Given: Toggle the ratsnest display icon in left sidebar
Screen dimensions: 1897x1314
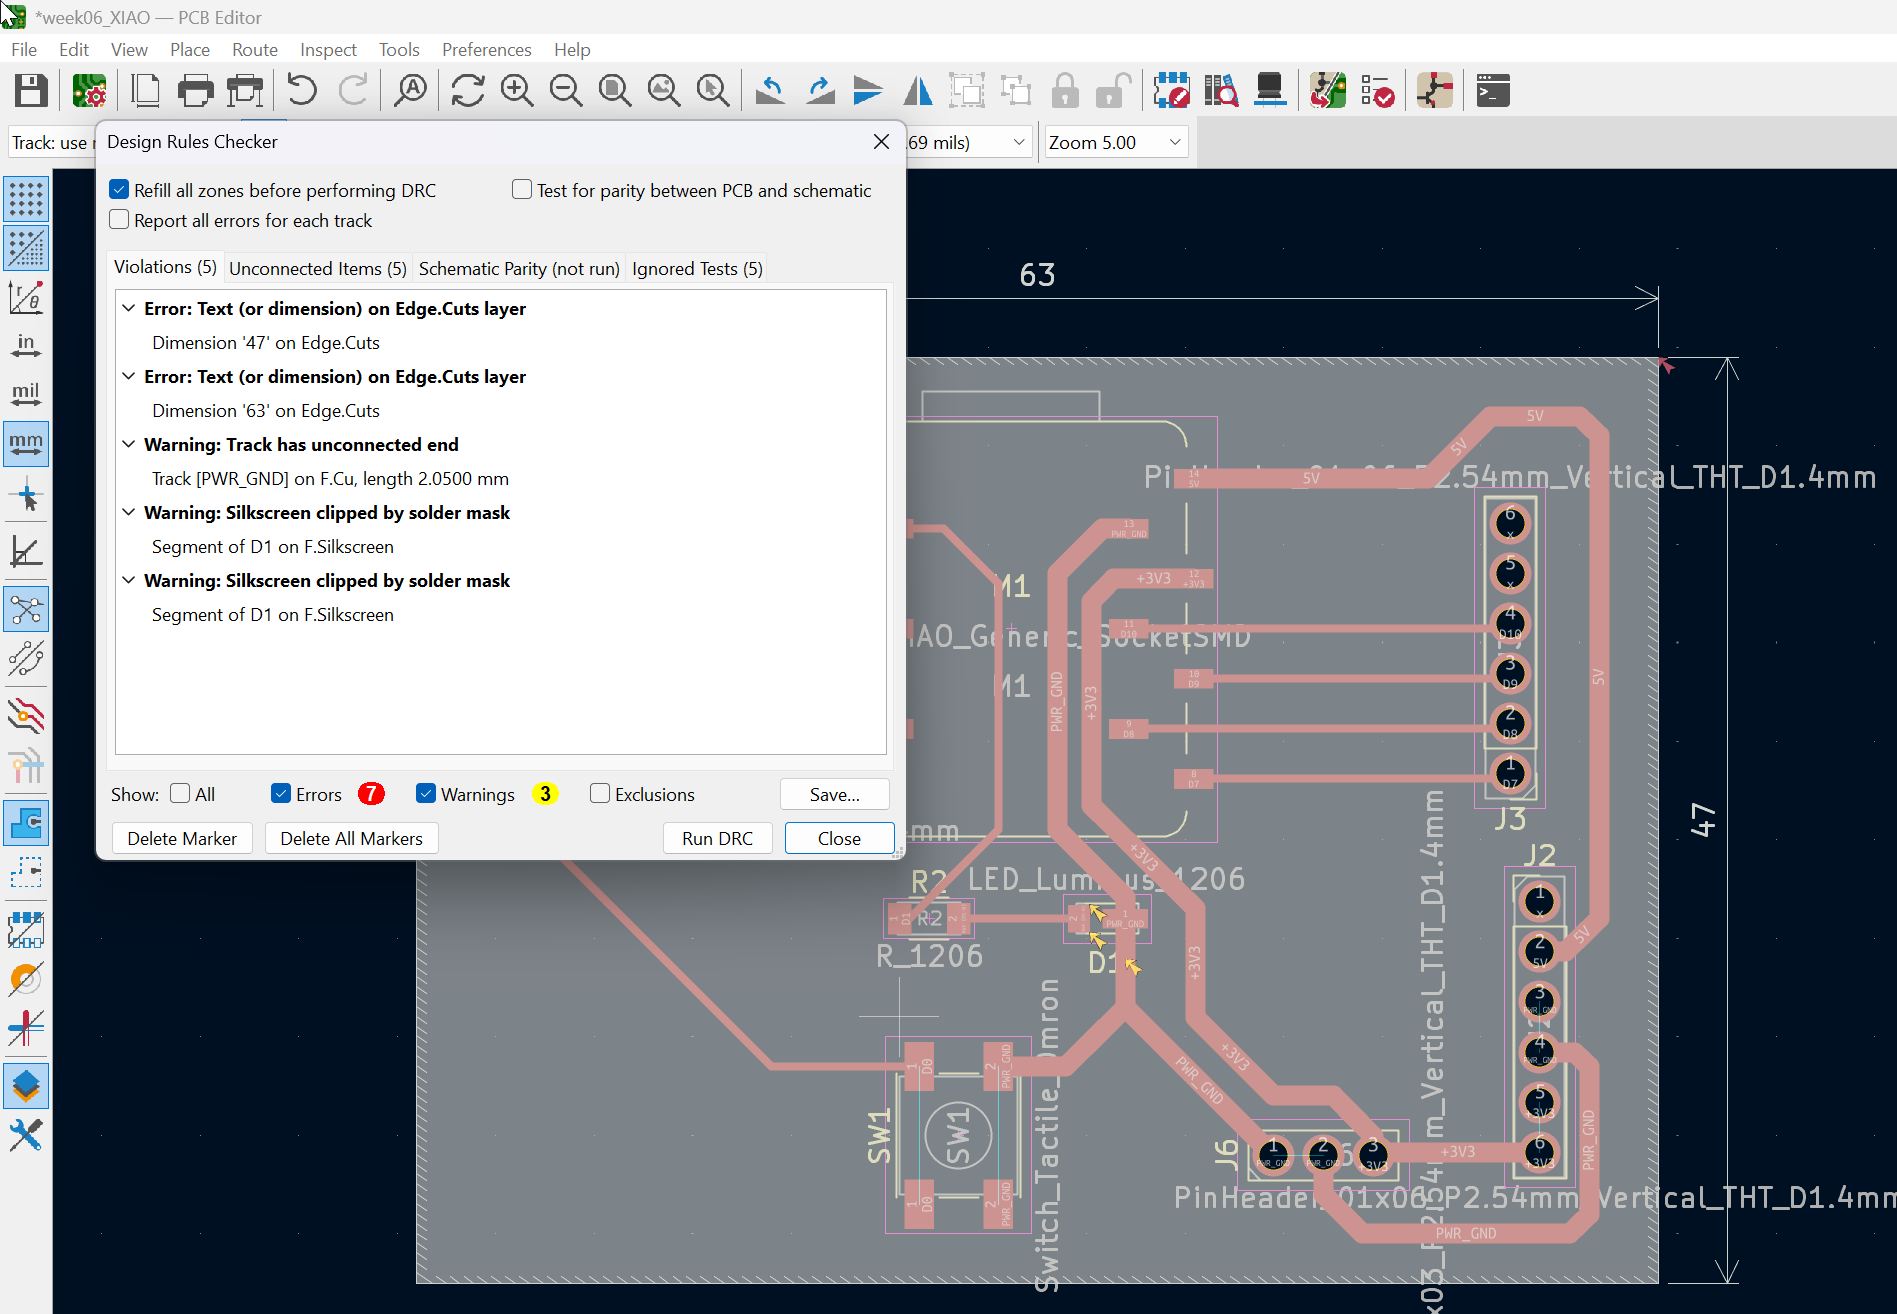Looking at the screenshot, I should [x=26, y=609].
